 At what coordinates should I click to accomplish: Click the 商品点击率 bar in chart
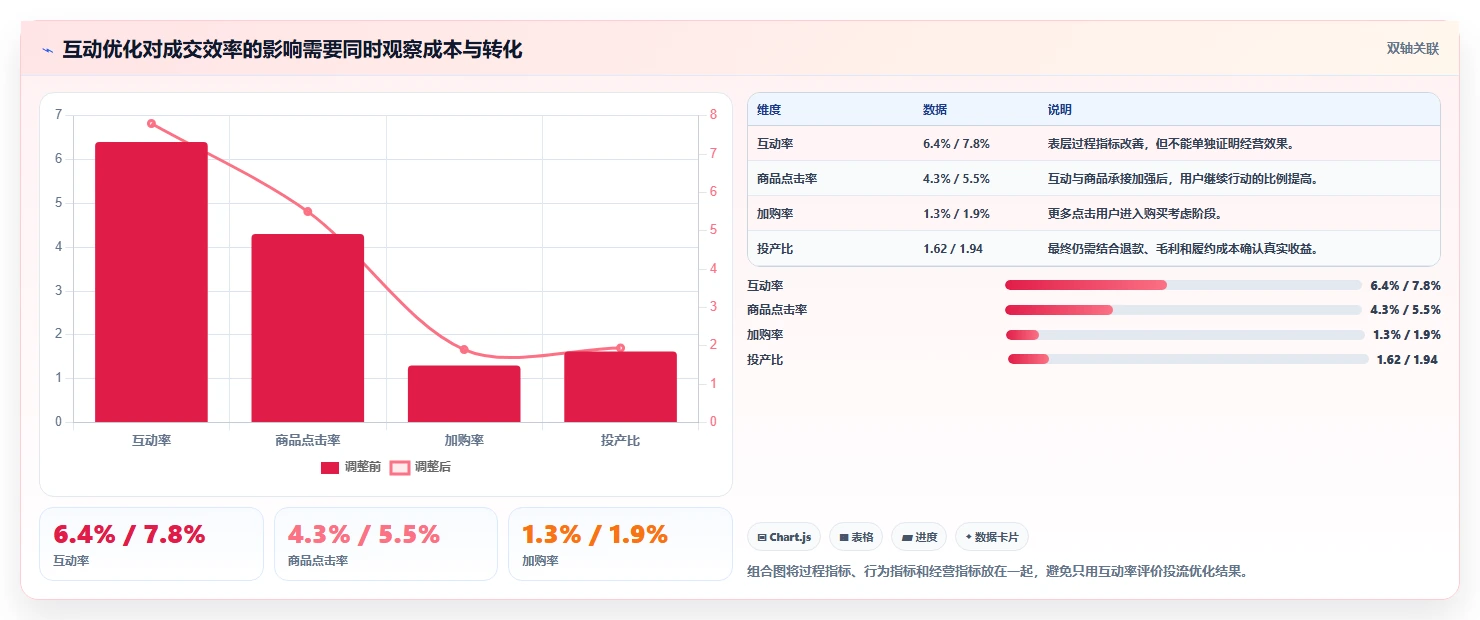[x=308, y=328]
